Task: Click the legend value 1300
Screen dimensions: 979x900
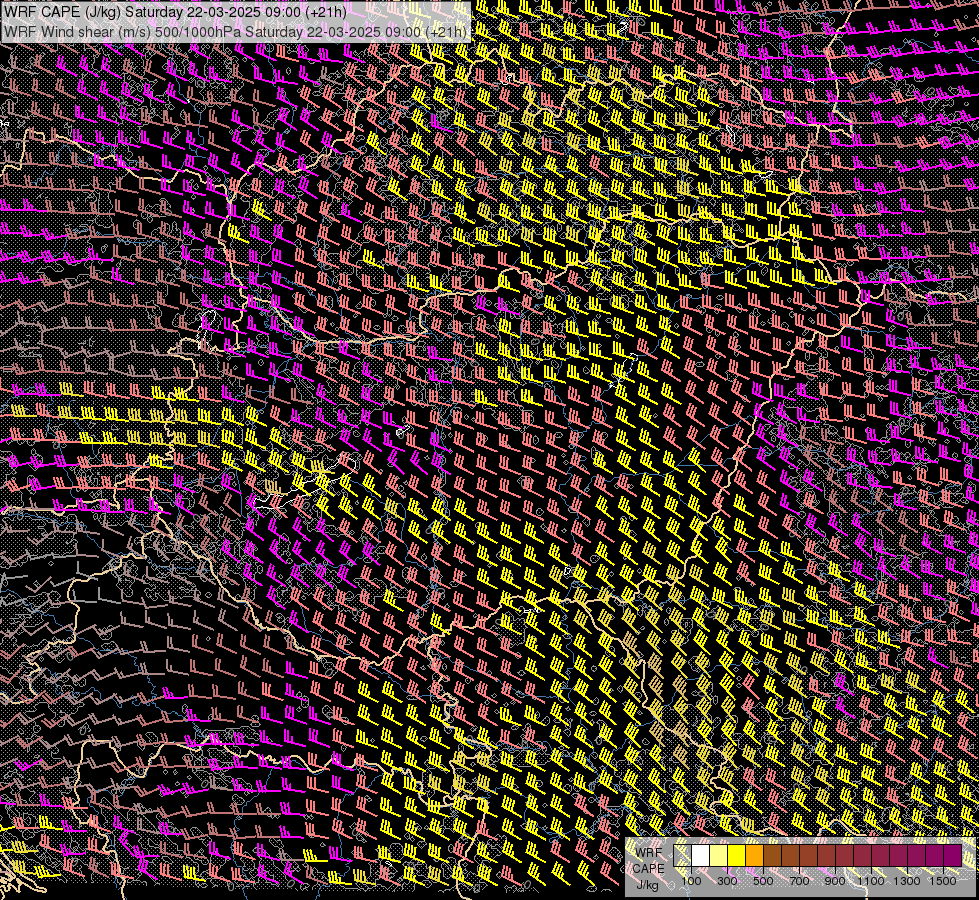Action: pos(907,881)
